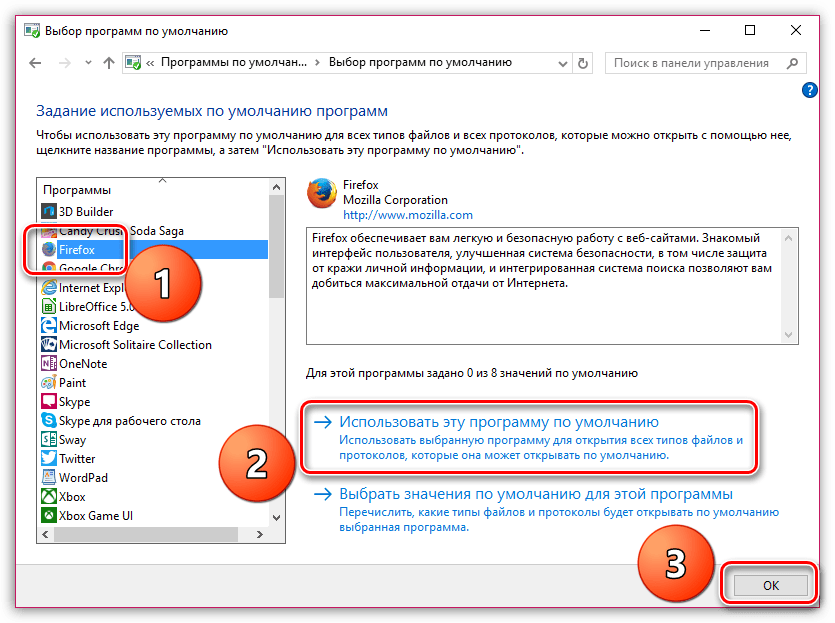
Task: Click Выбор программ по умолчанию breadcrumb
Action: (x=420, y=62)
